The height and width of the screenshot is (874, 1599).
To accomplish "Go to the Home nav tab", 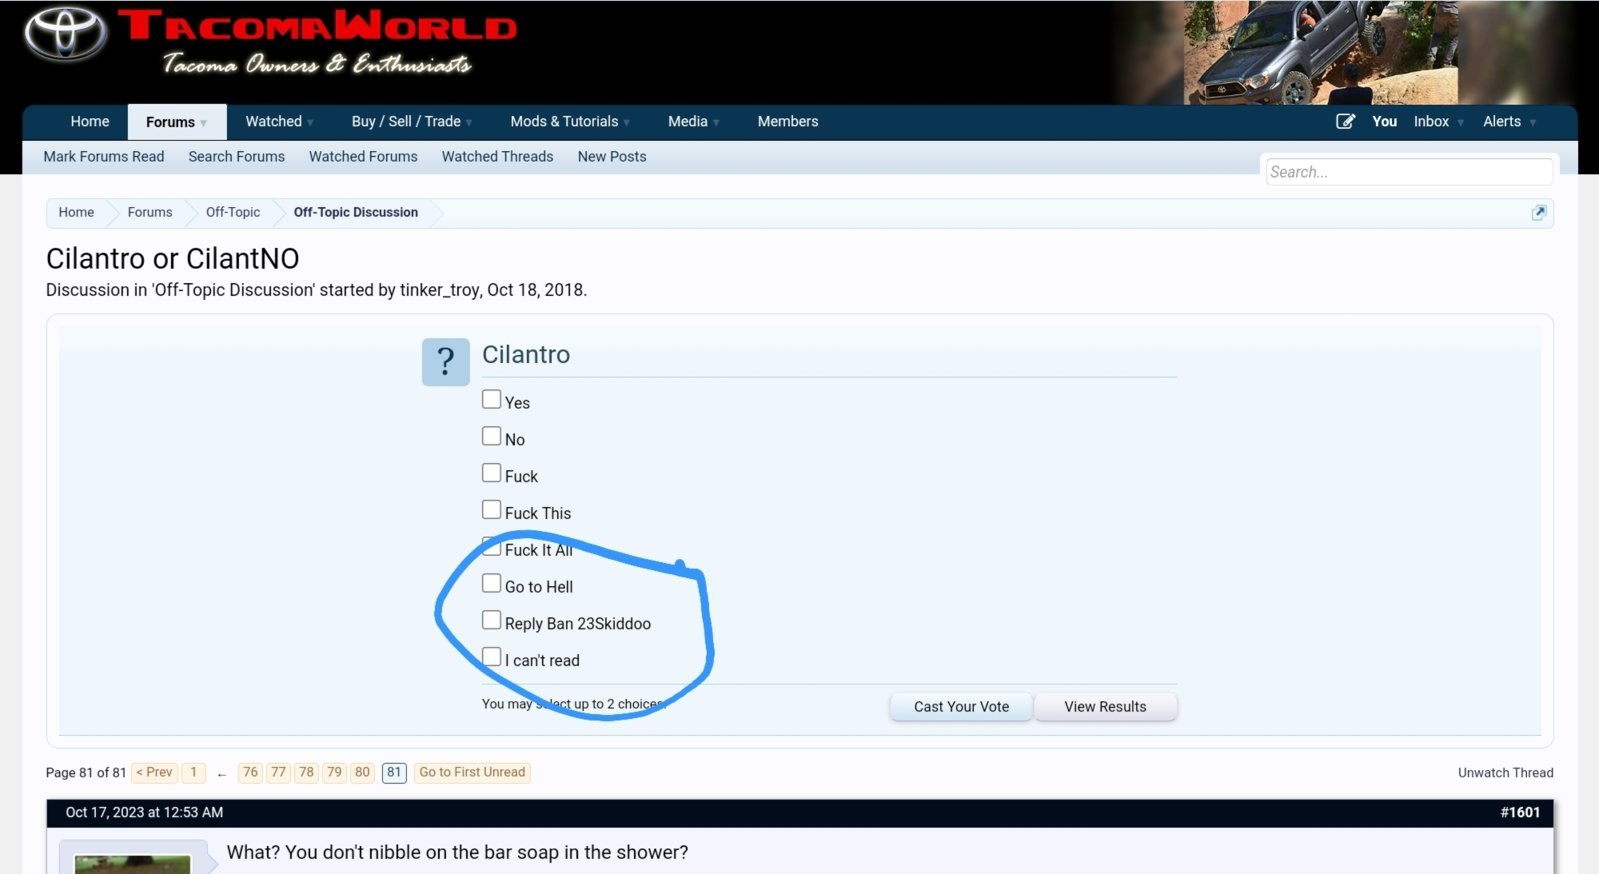I will [90, 121].
